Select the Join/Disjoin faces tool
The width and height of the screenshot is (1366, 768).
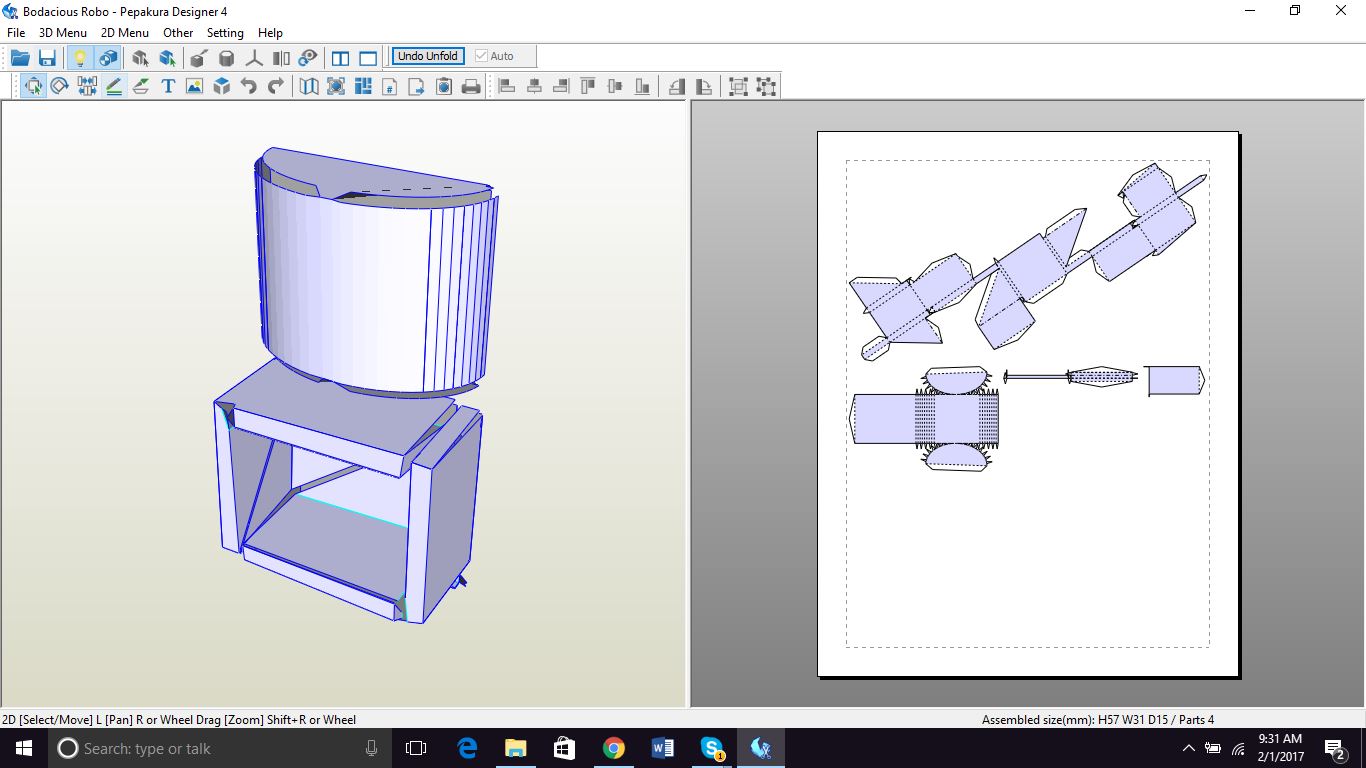tap(87, 86)
